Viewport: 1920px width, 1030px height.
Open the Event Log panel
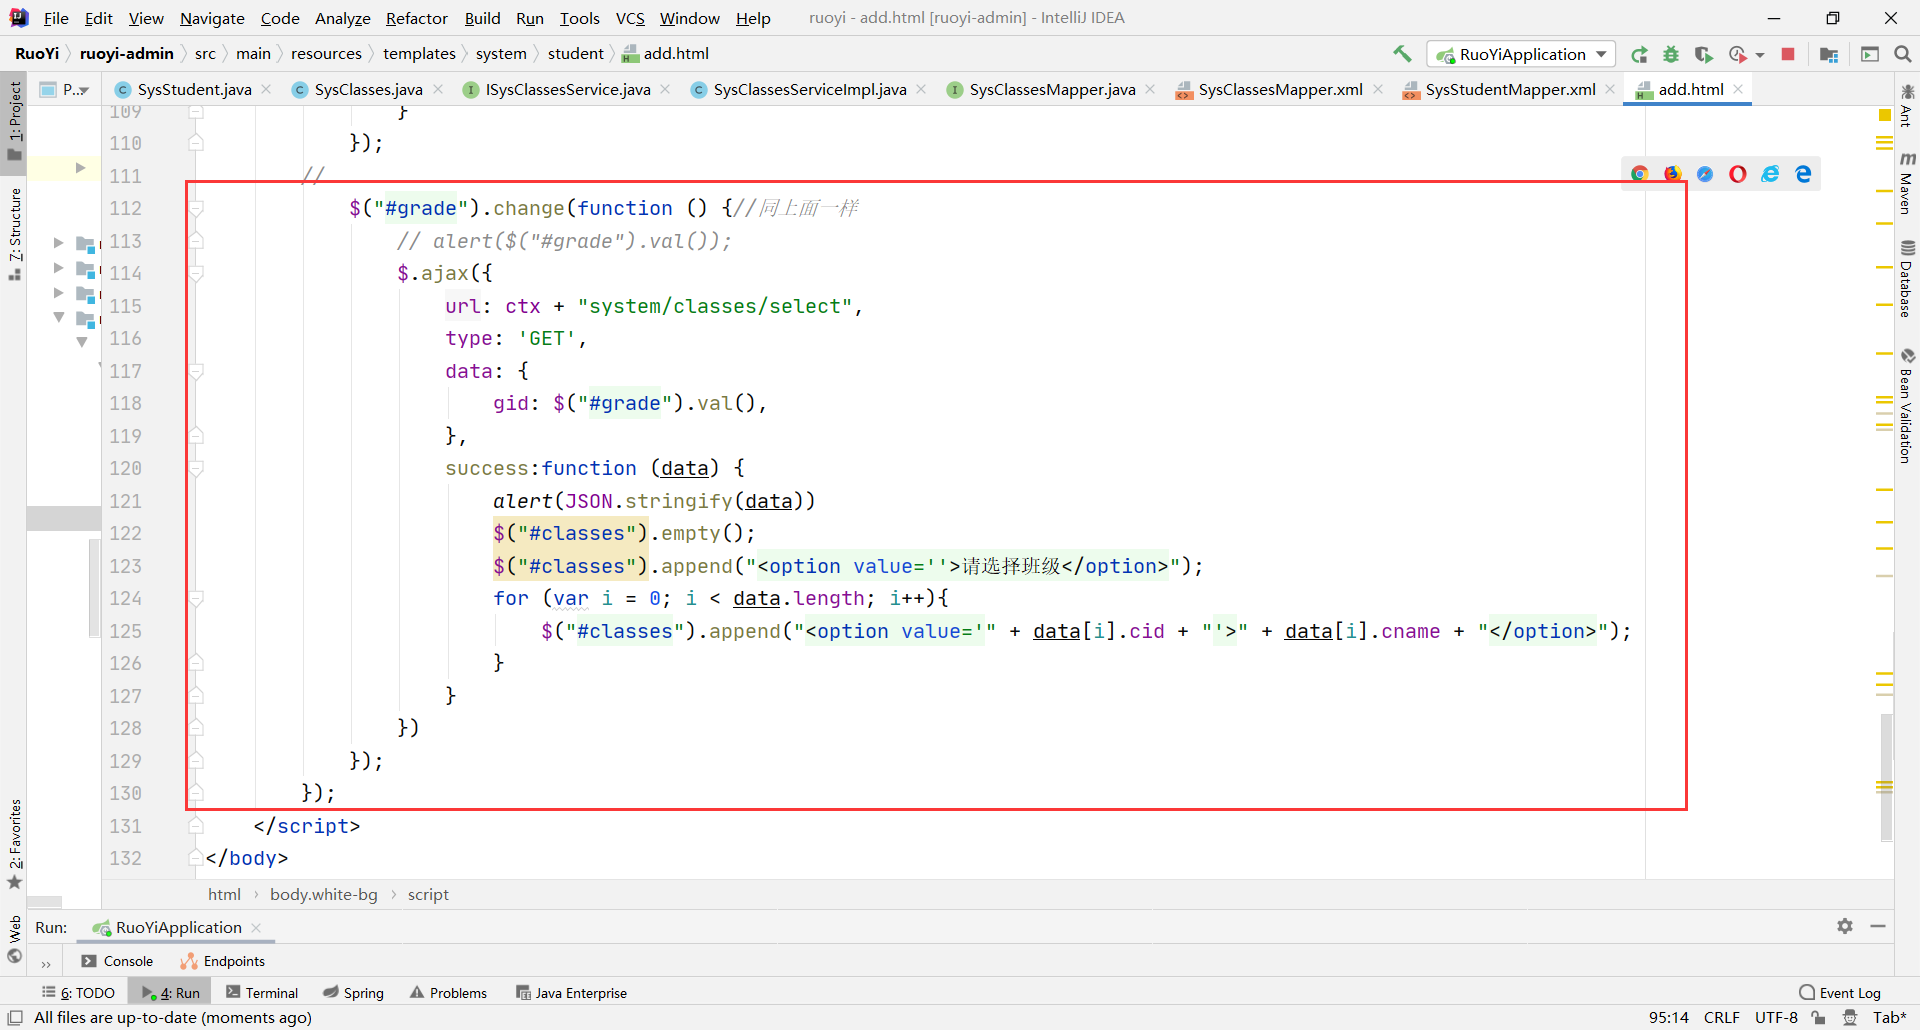coord(1840,993)
